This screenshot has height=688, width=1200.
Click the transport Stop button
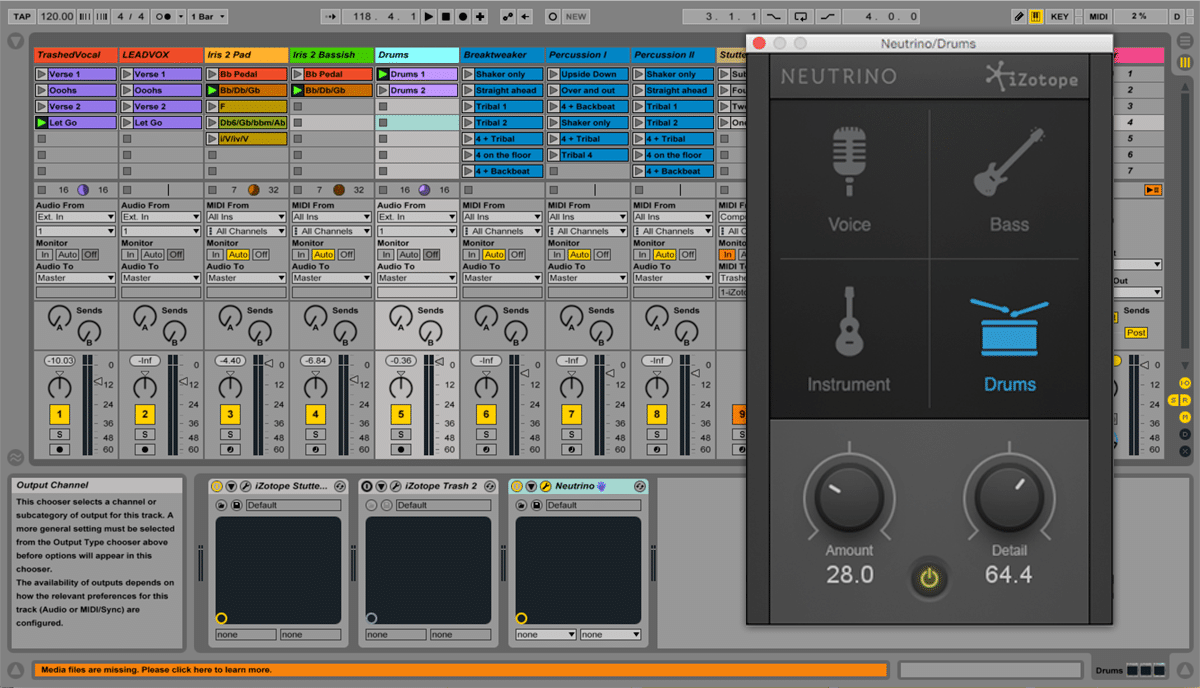(446, 17)
